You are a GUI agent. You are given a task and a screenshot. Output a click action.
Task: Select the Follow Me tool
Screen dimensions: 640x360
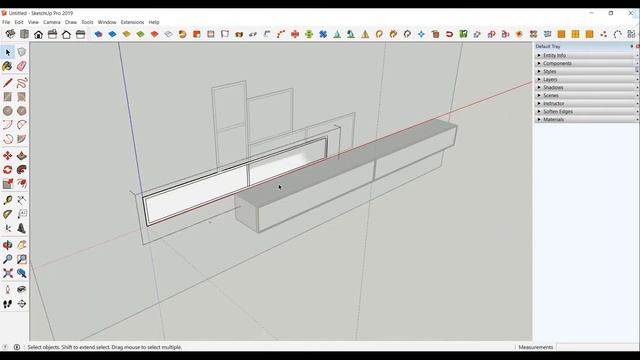(x=22, y=169)
